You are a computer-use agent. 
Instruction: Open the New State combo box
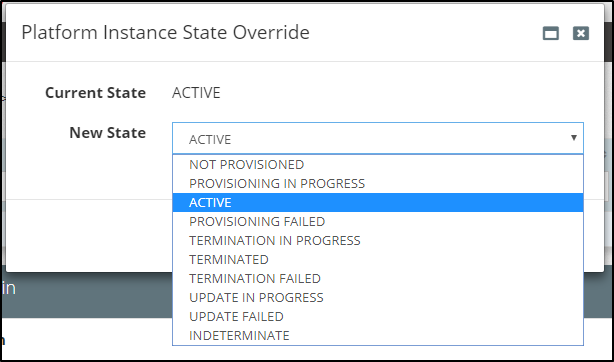coord(378,138)
